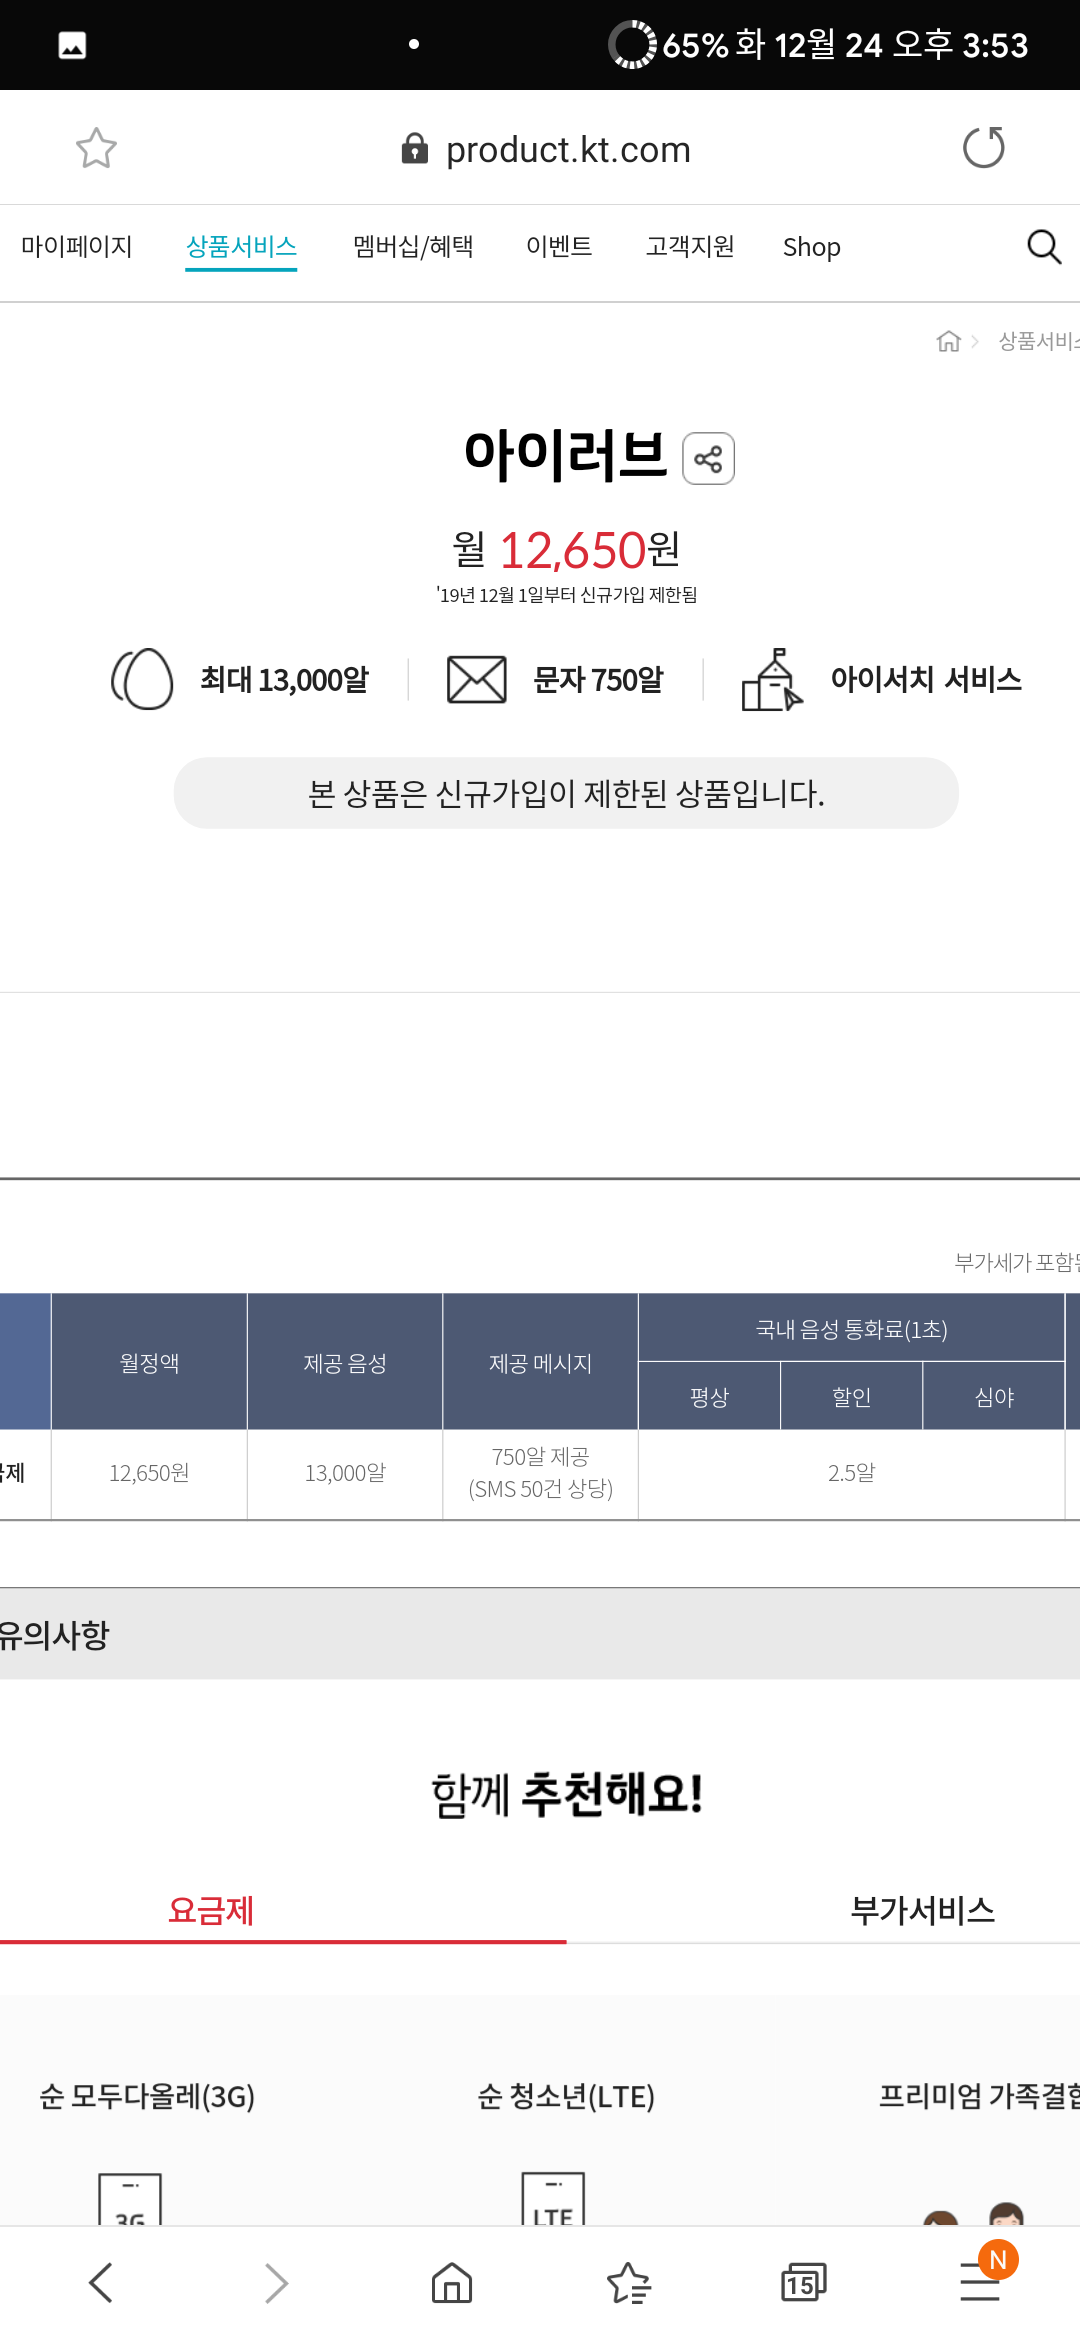
Task: Select the '19년 12월 1일부터 신규가입 제한됨 note
Action: point(566,595)
